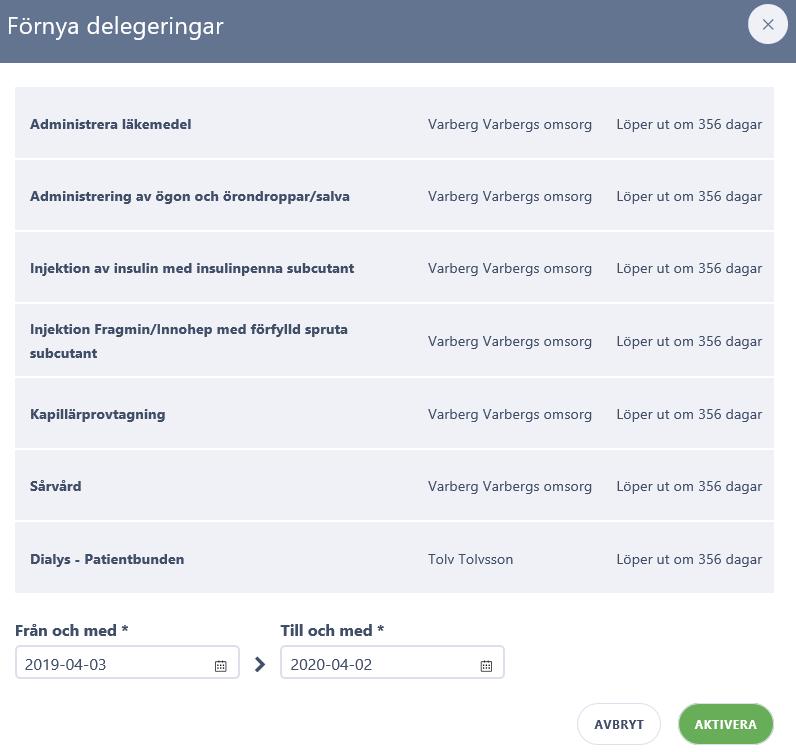Open calendar picker for Till och med date

486,665
